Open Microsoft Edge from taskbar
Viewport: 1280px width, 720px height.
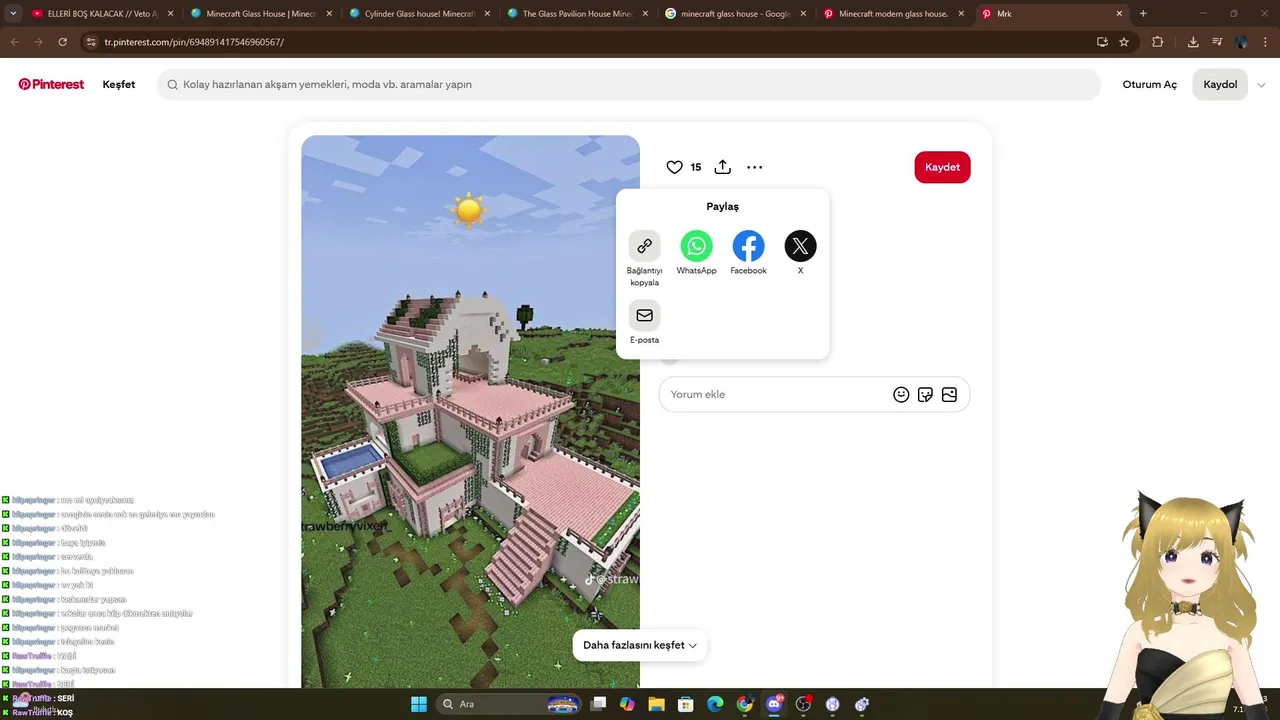point(715,704)
